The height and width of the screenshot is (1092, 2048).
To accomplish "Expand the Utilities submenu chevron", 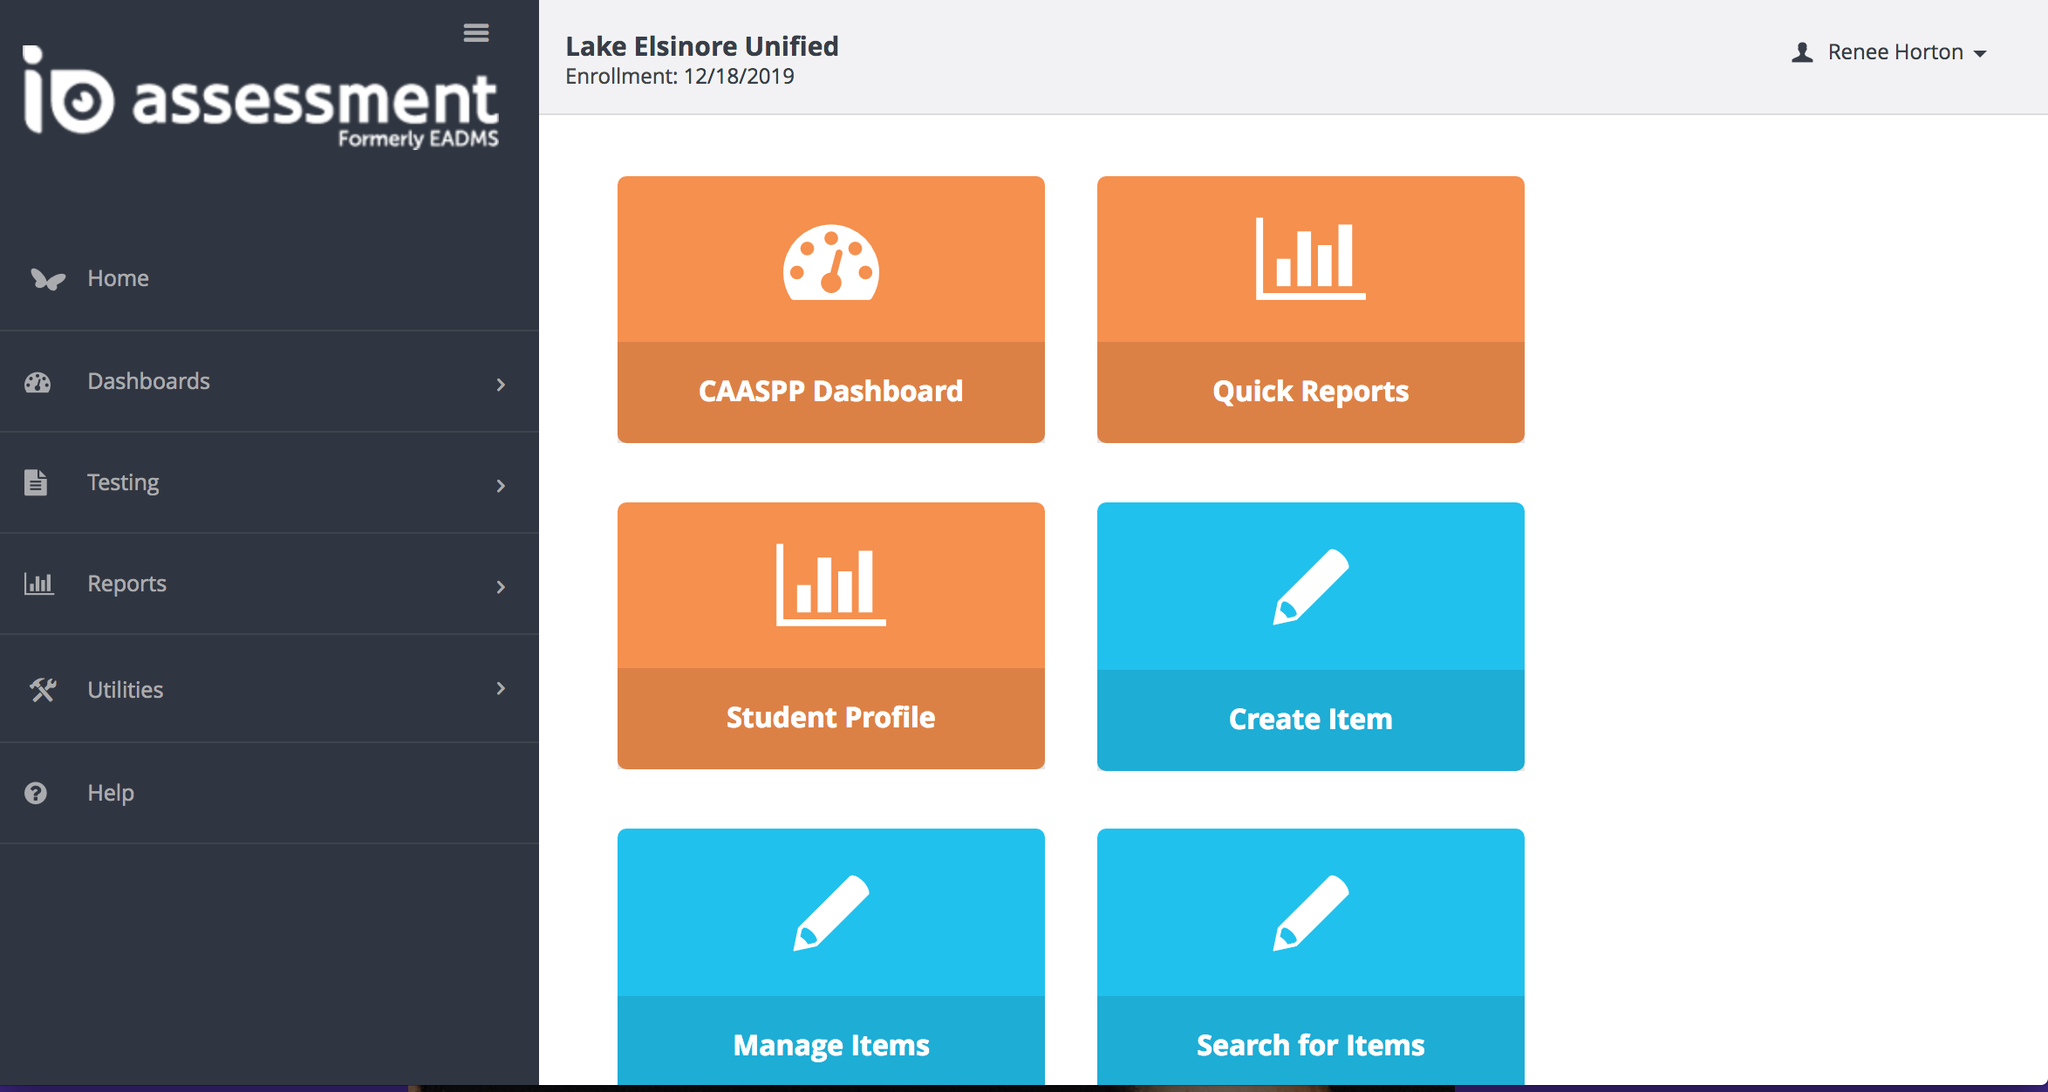I will pos(501,688).
